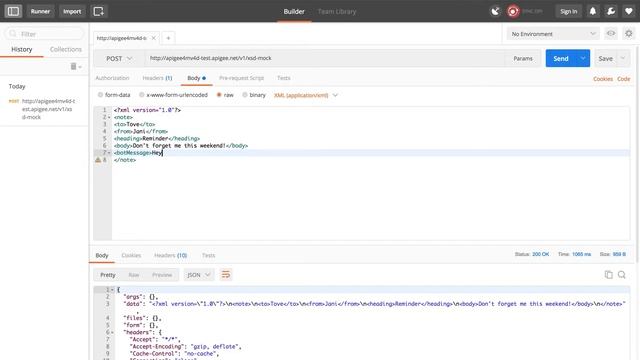Image resolution: width=640 pixels, height=360 pixels.
Task: Open the POST xsd-mock history entry
Action: 44,109
